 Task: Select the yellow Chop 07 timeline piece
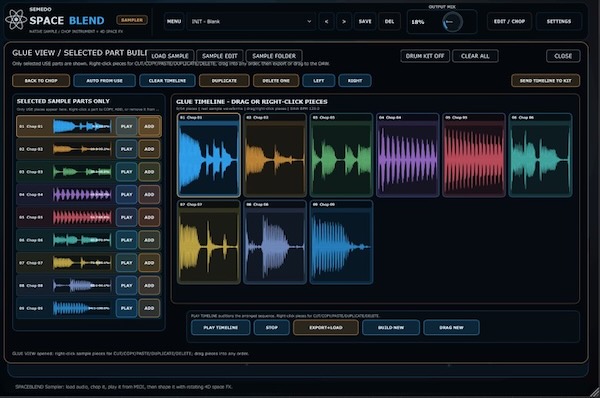click(209, 242)
